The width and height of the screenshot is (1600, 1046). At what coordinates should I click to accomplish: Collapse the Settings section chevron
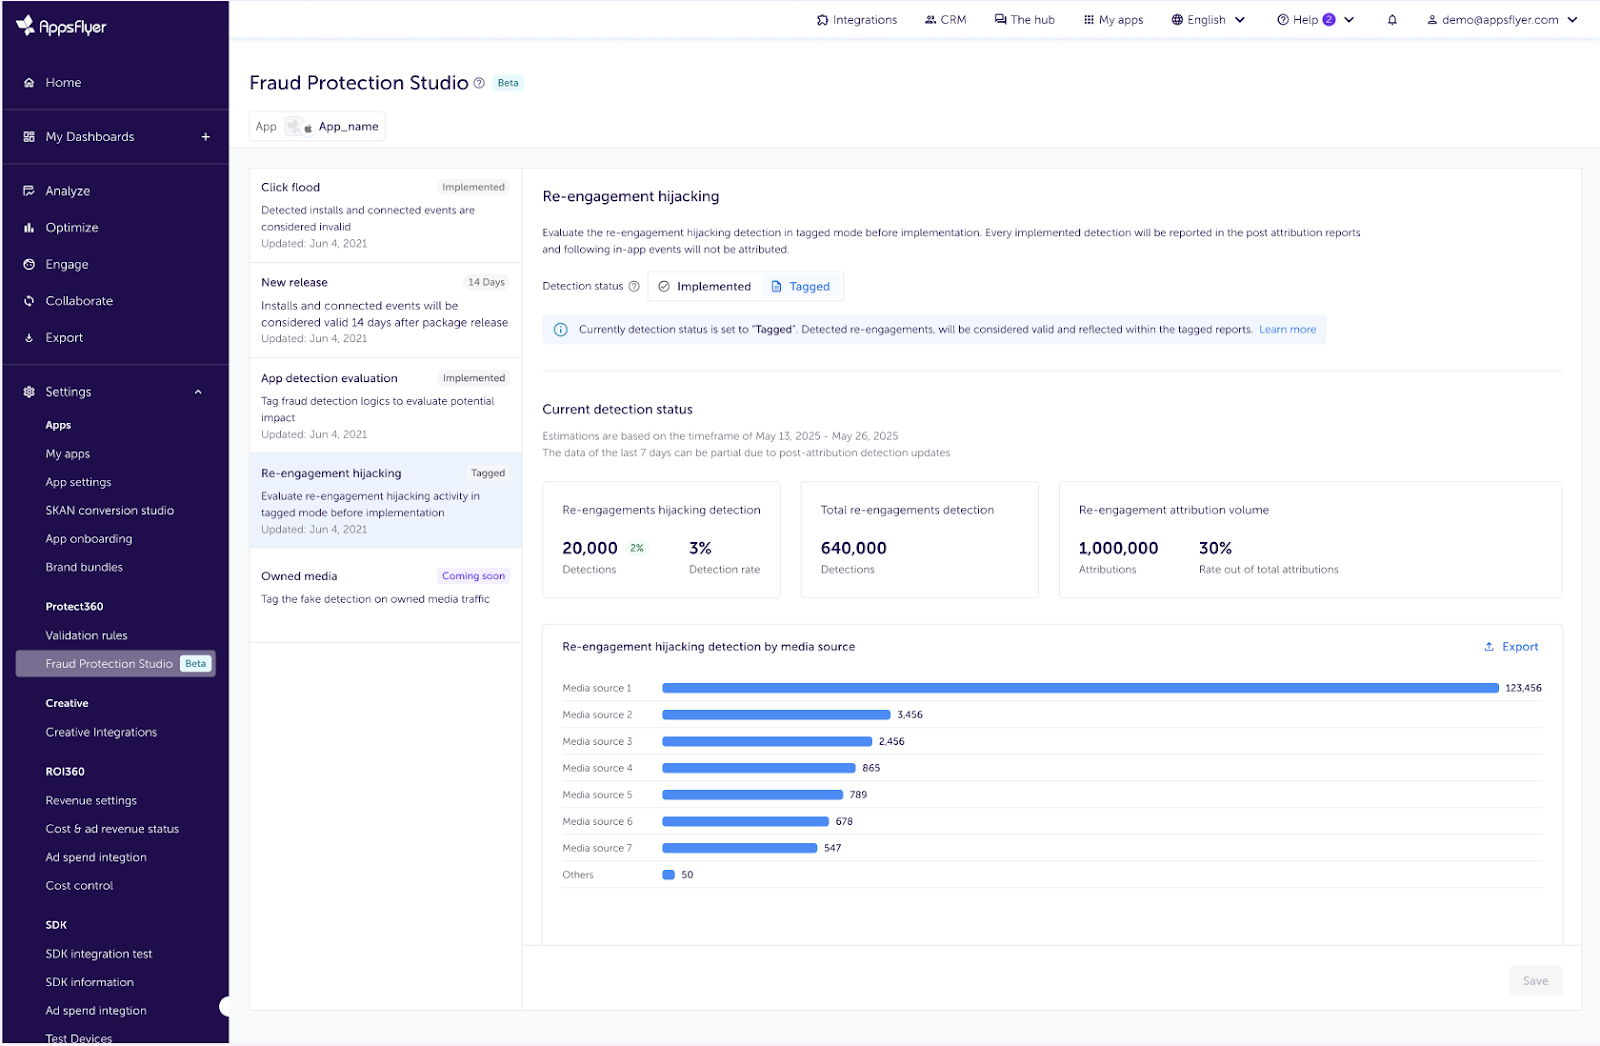198,392
